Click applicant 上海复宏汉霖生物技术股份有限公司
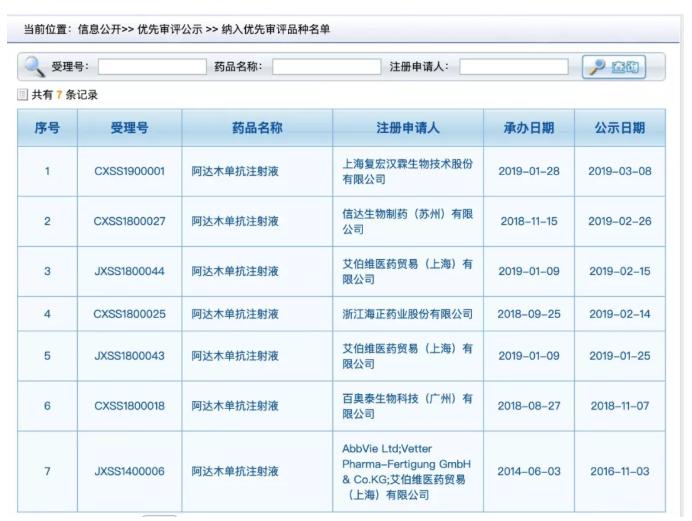This screenshot has height=521, width=692. coord(407,172)
